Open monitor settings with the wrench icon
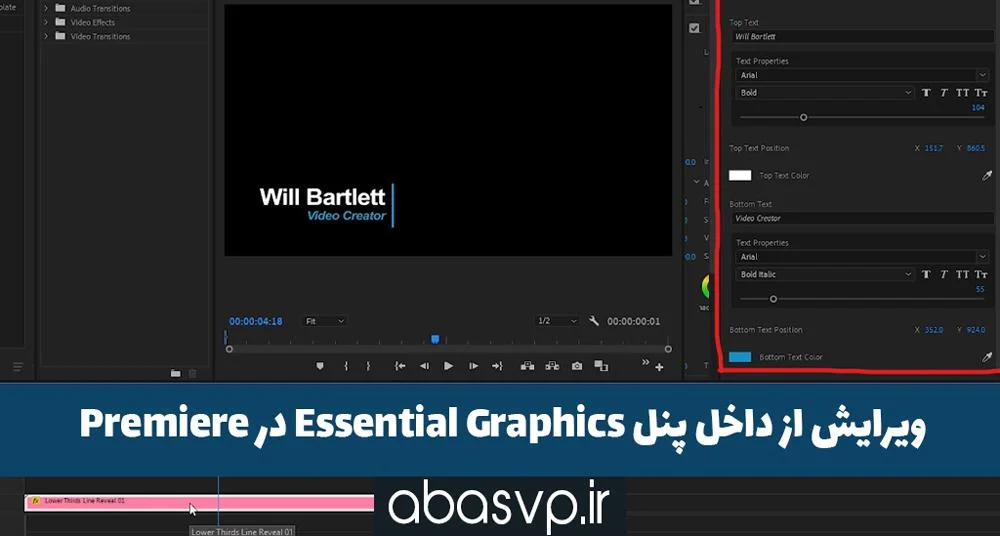Image resolution: width=1000 pixels, height=536 pixels. (x=594, y=321)
